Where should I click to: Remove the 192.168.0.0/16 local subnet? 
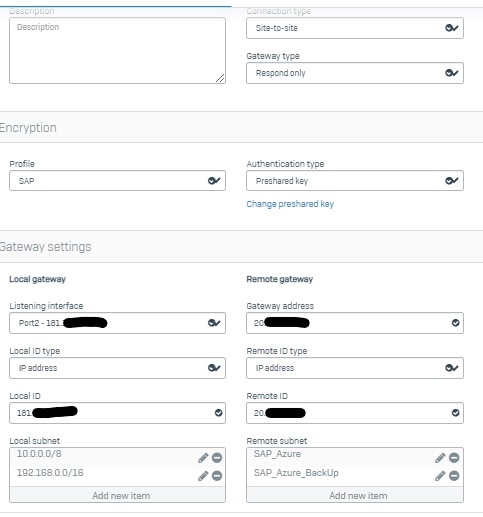pos(217,476)
